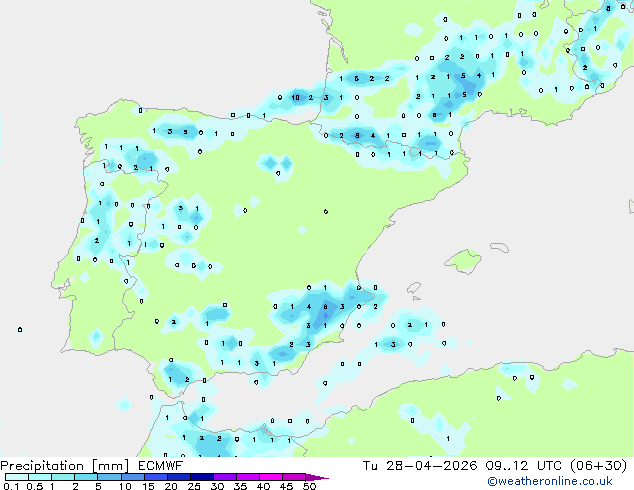Click legend scale label '35'
634x490 pixels.
pos(240,486)
